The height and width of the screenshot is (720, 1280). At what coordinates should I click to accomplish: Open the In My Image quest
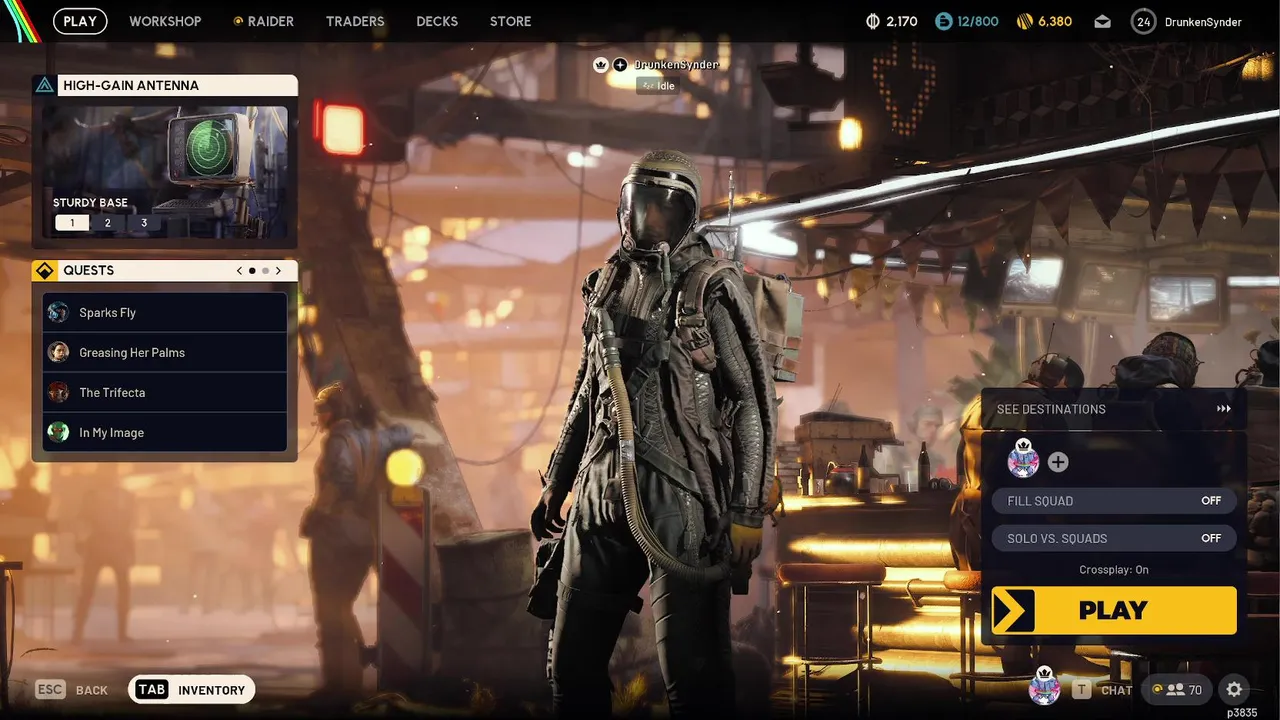coord(165,432)
